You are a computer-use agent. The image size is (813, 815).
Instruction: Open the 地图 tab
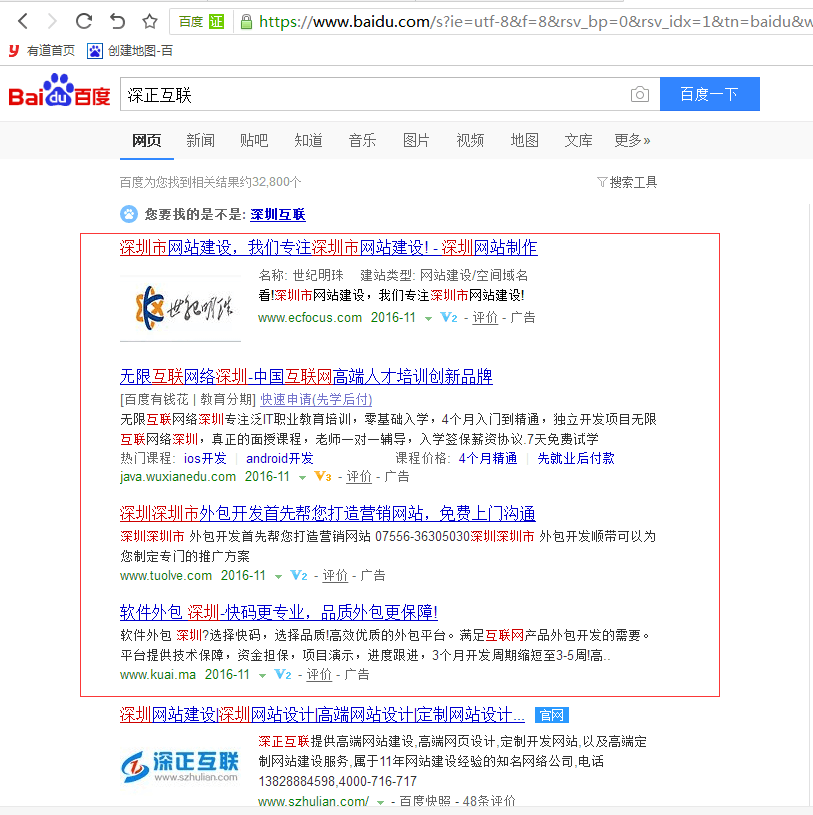click(x=524, y=140)
